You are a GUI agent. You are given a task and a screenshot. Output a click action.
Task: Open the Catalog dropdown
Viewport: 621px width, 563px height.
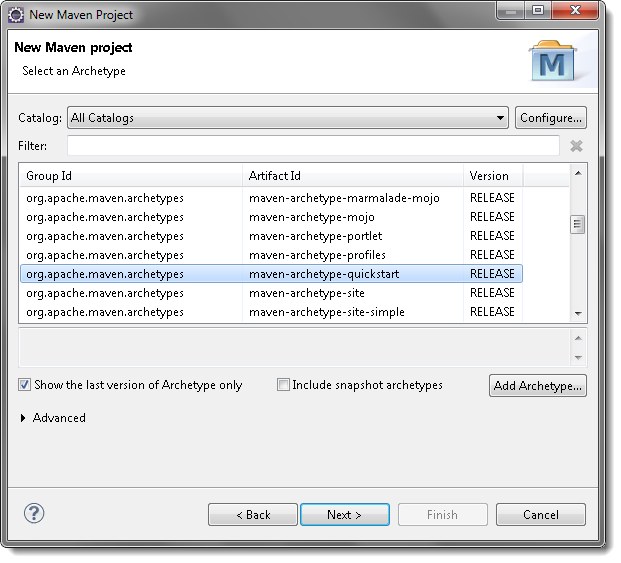point(288,118)
